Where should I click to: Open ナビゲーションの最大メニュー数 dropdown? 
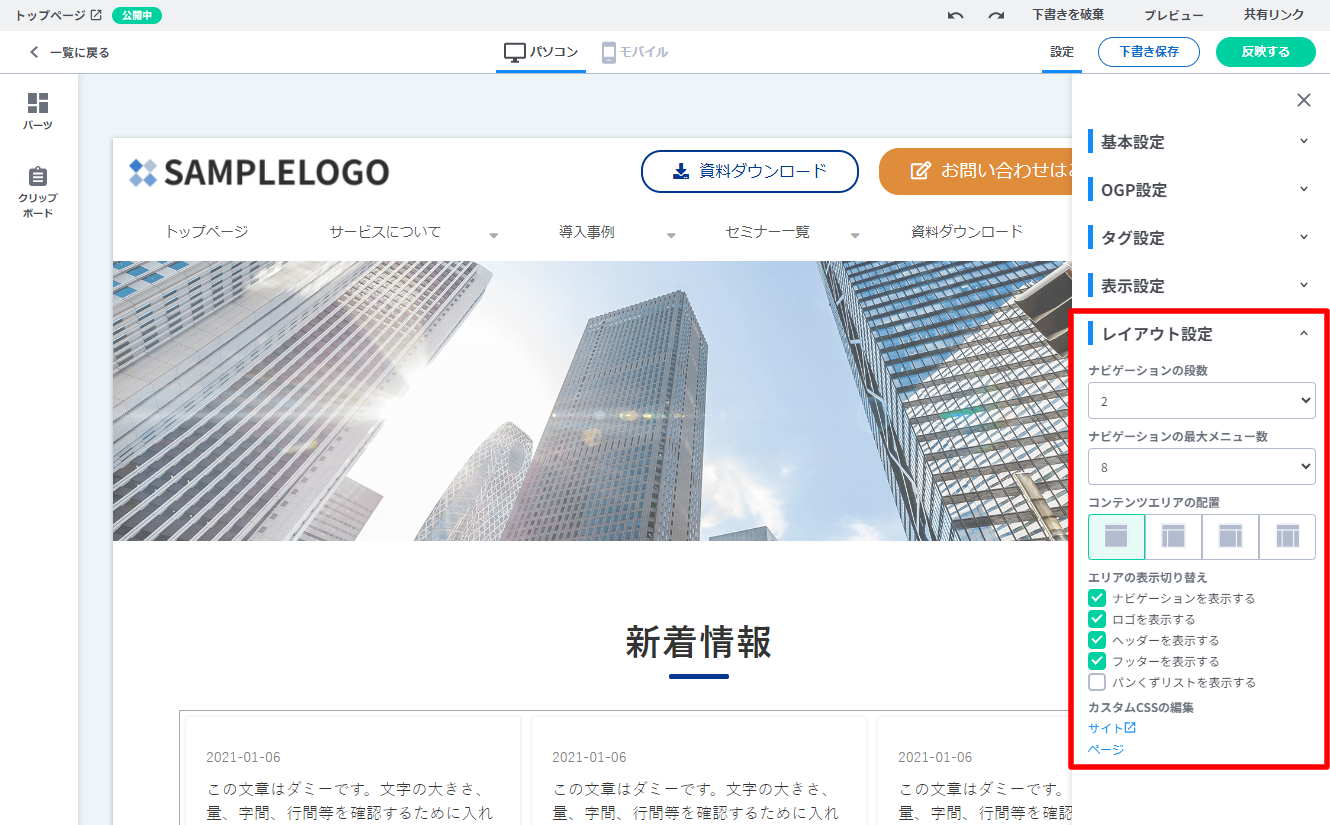(1202, 467)
